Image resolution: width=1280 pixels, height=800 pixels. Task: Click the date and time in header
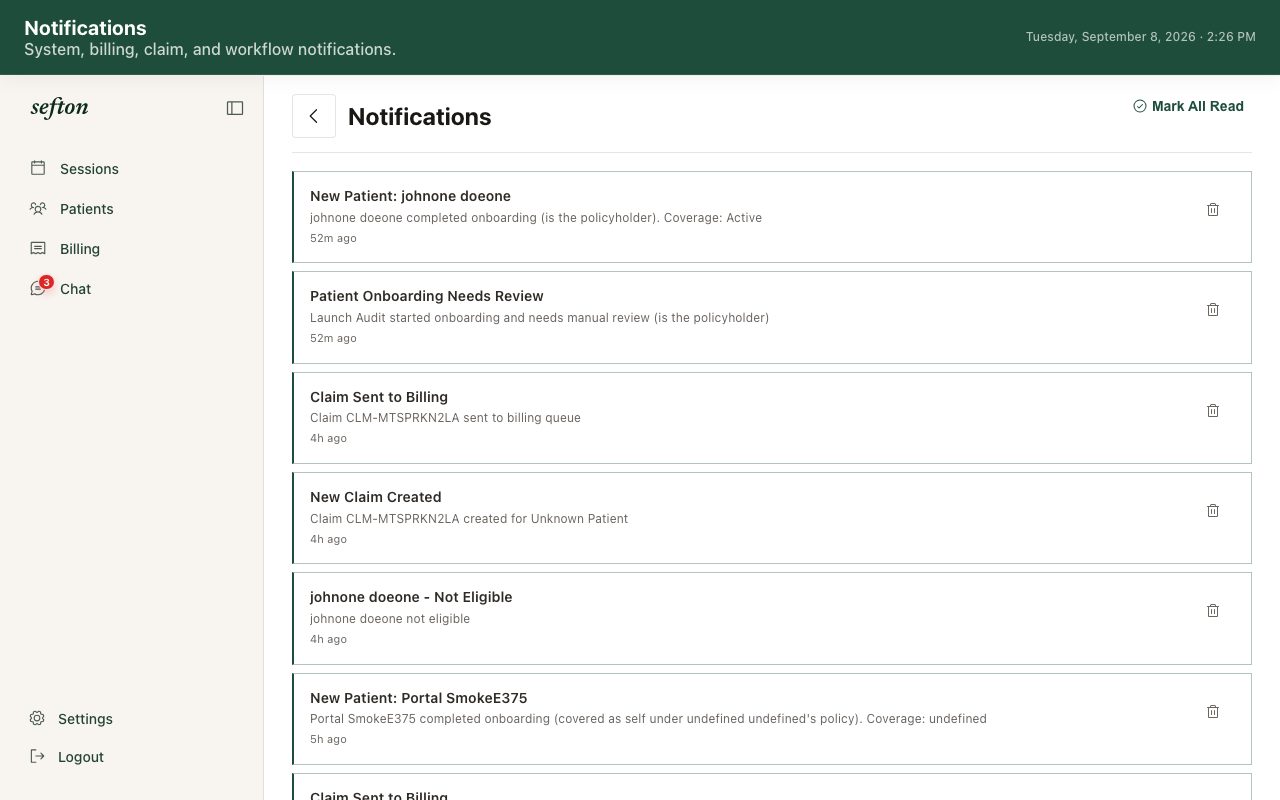click(1141, 37)
